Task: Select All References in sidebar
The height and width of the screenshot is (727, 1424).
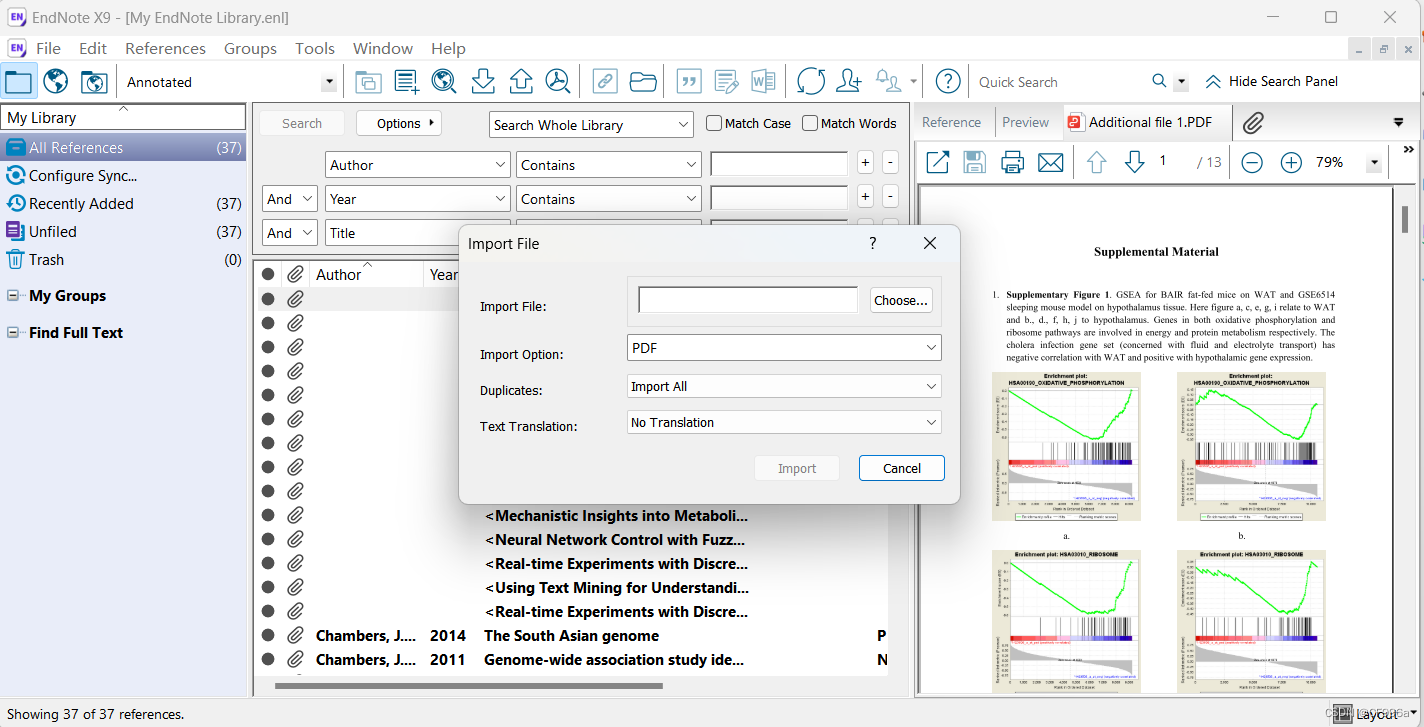Action: [123, 147]
